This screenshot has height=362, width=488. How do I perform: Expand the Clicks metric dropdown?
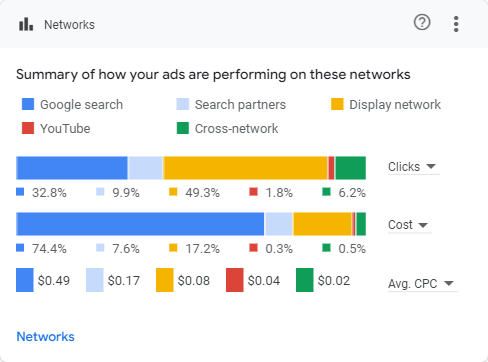pyautogui.click(x=413, y=167)
